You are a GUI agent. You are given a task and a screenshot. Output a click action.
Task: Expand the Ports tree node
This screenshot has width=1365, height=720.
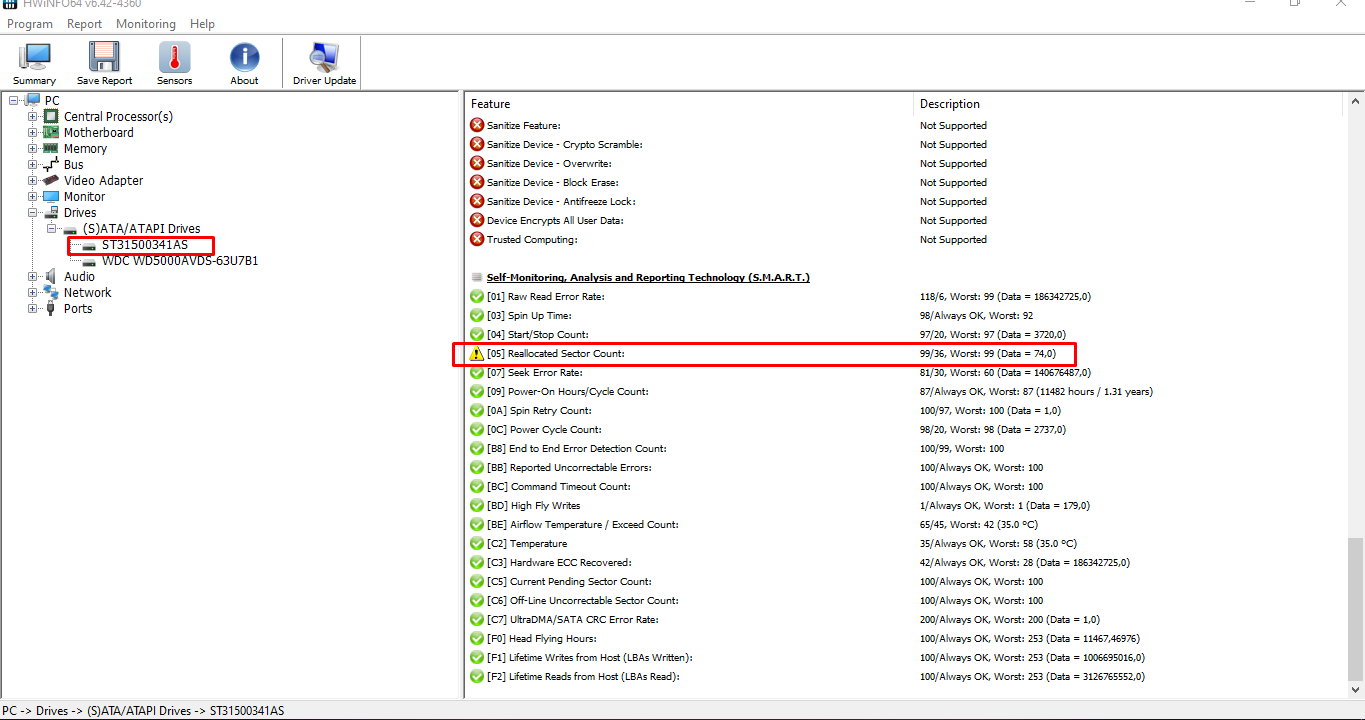[33, 308]
